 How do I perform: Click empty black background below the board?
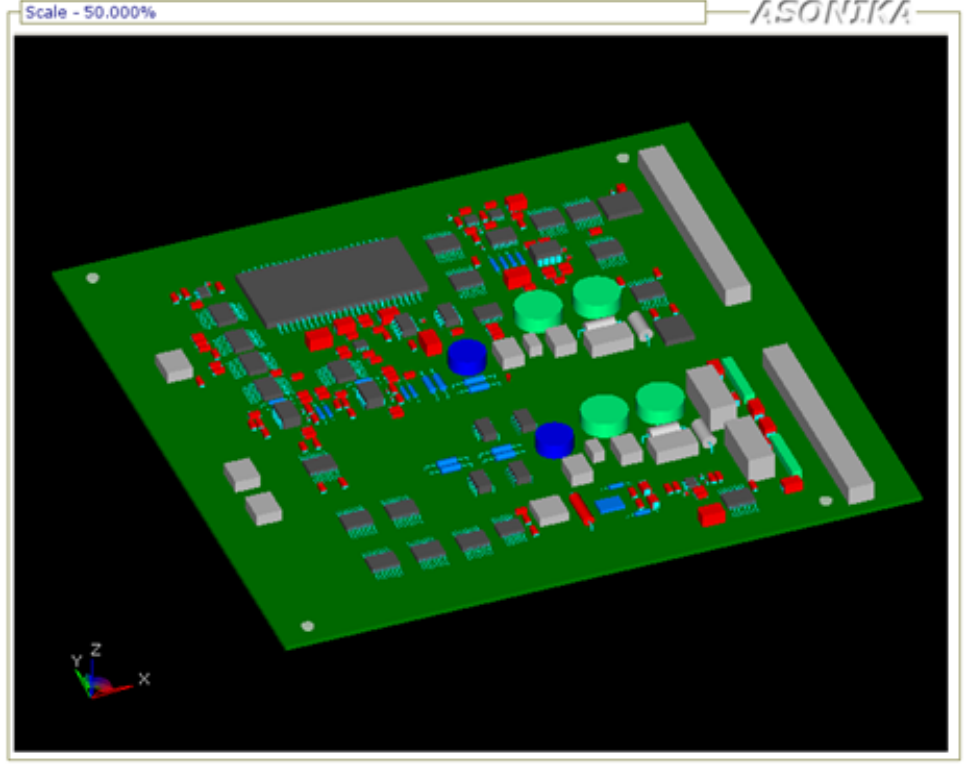(x=600, y=700)
